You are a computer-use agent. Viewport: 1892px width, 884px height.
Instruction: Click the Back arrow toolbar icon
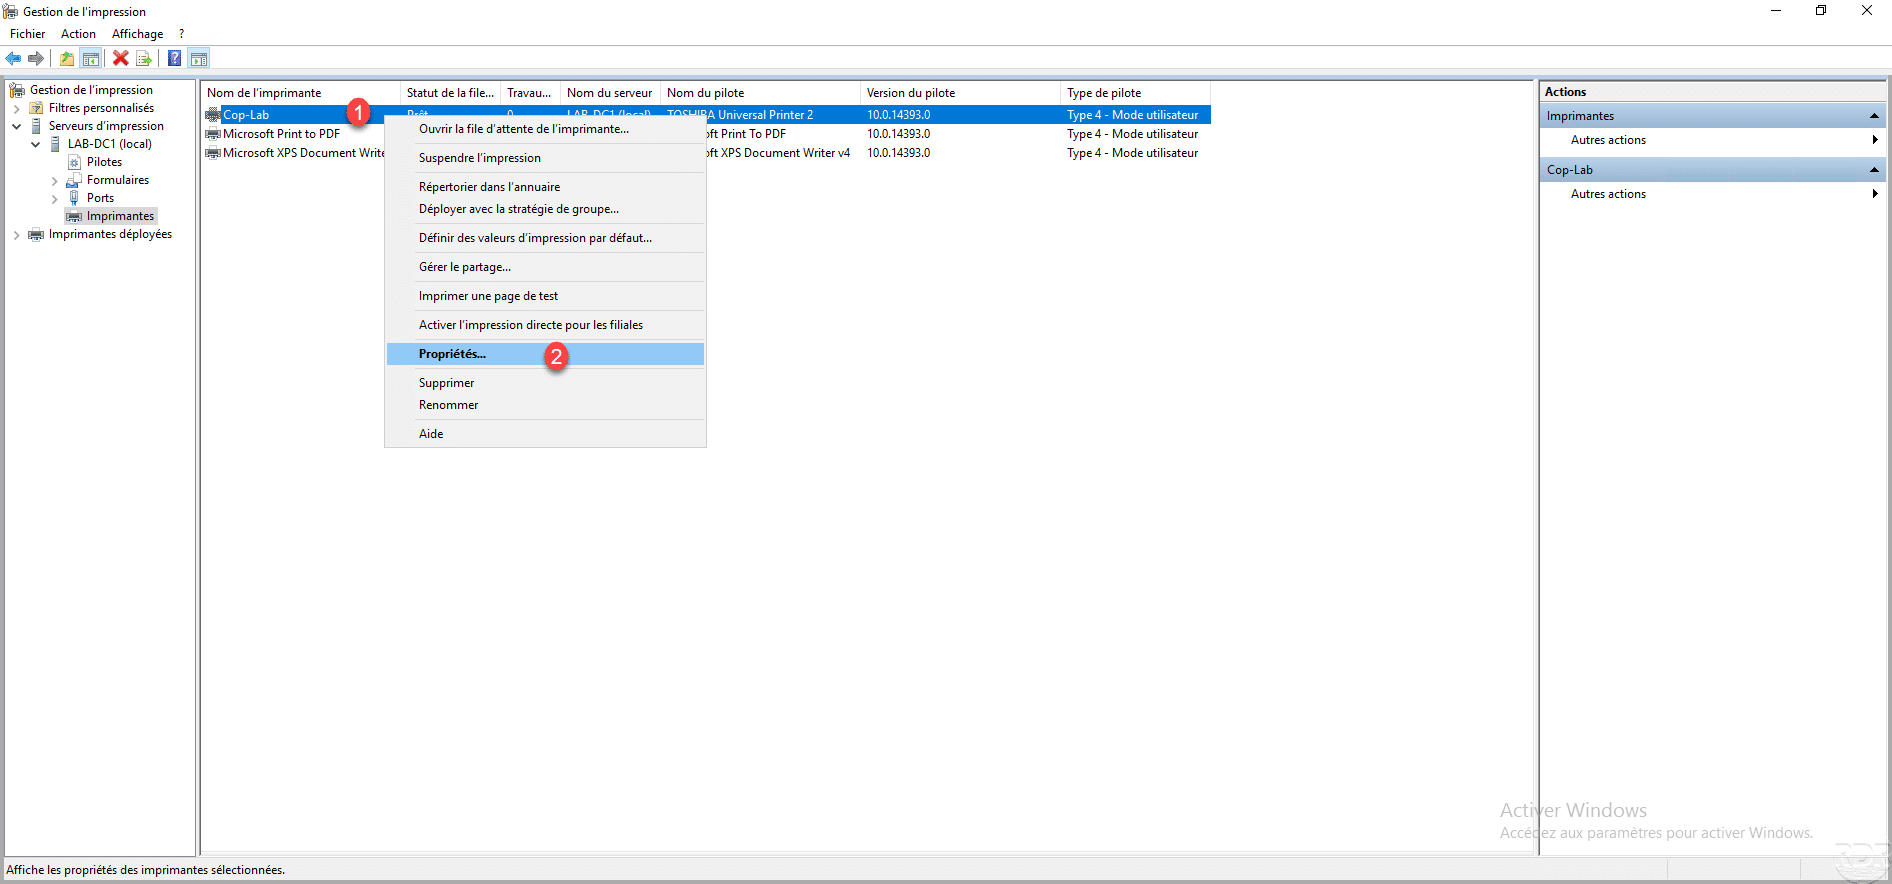pyautogui.click(x=14, y=59)
